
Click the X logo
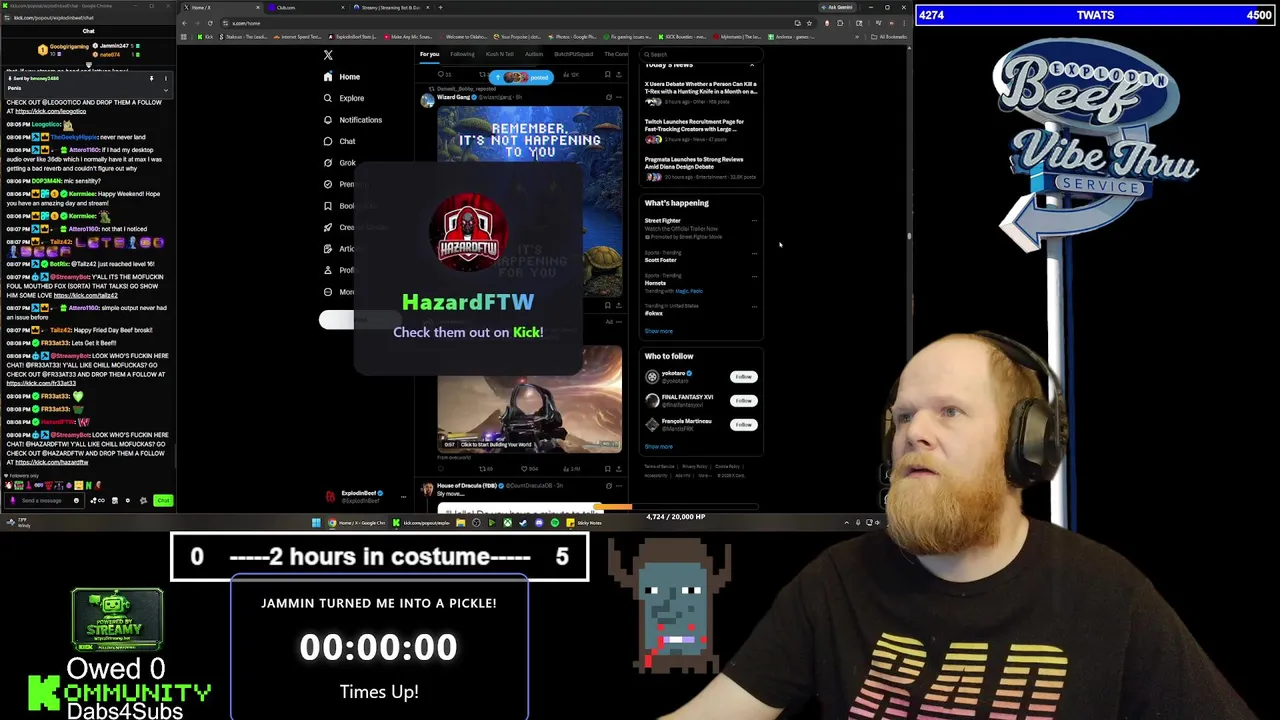[x=328, y=55]
